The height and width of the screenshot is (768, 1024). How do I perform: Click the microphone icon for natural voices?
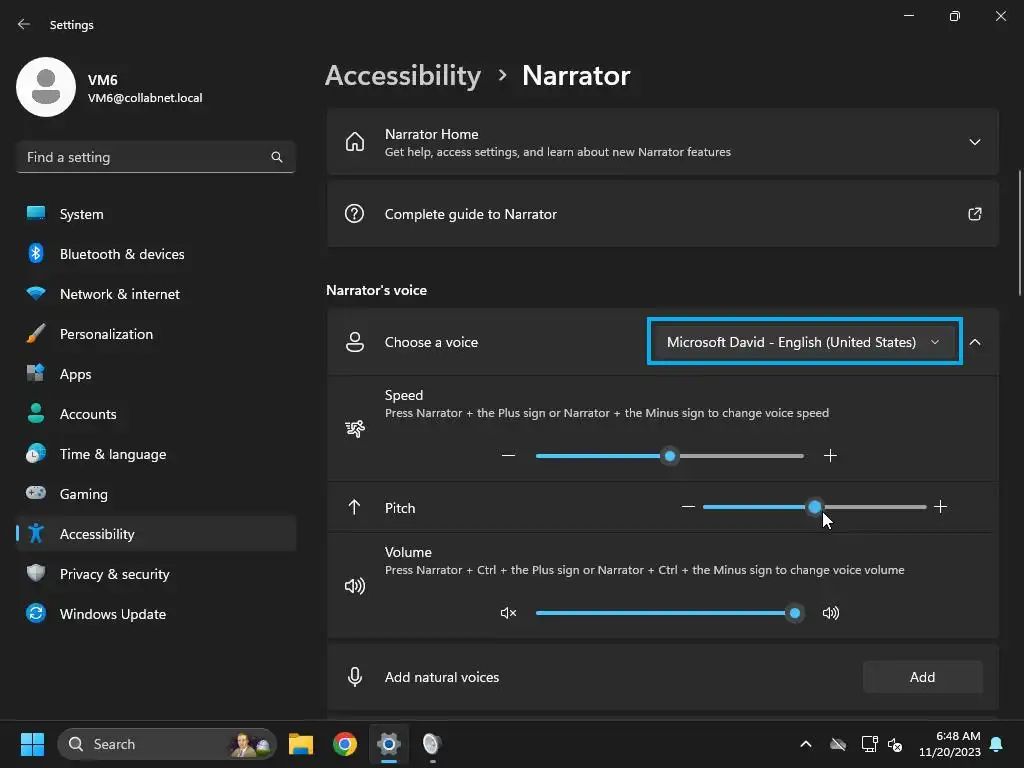[x=355, y=677]
